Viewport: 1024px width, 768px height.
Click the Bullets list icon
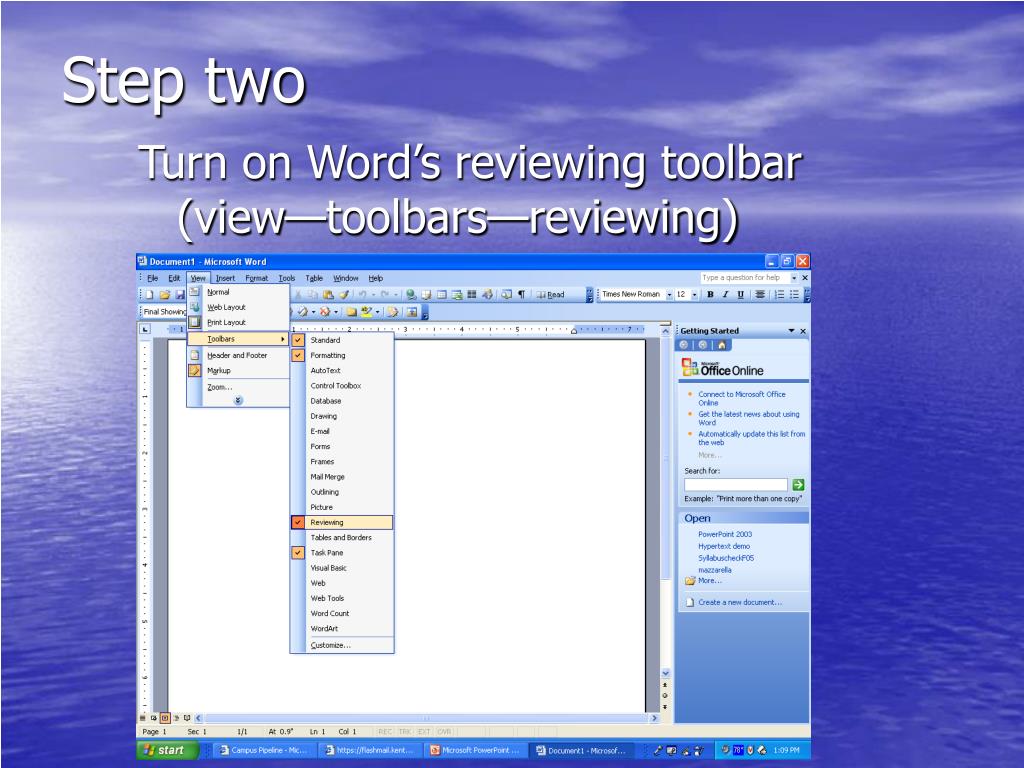(x=794, y=295)
